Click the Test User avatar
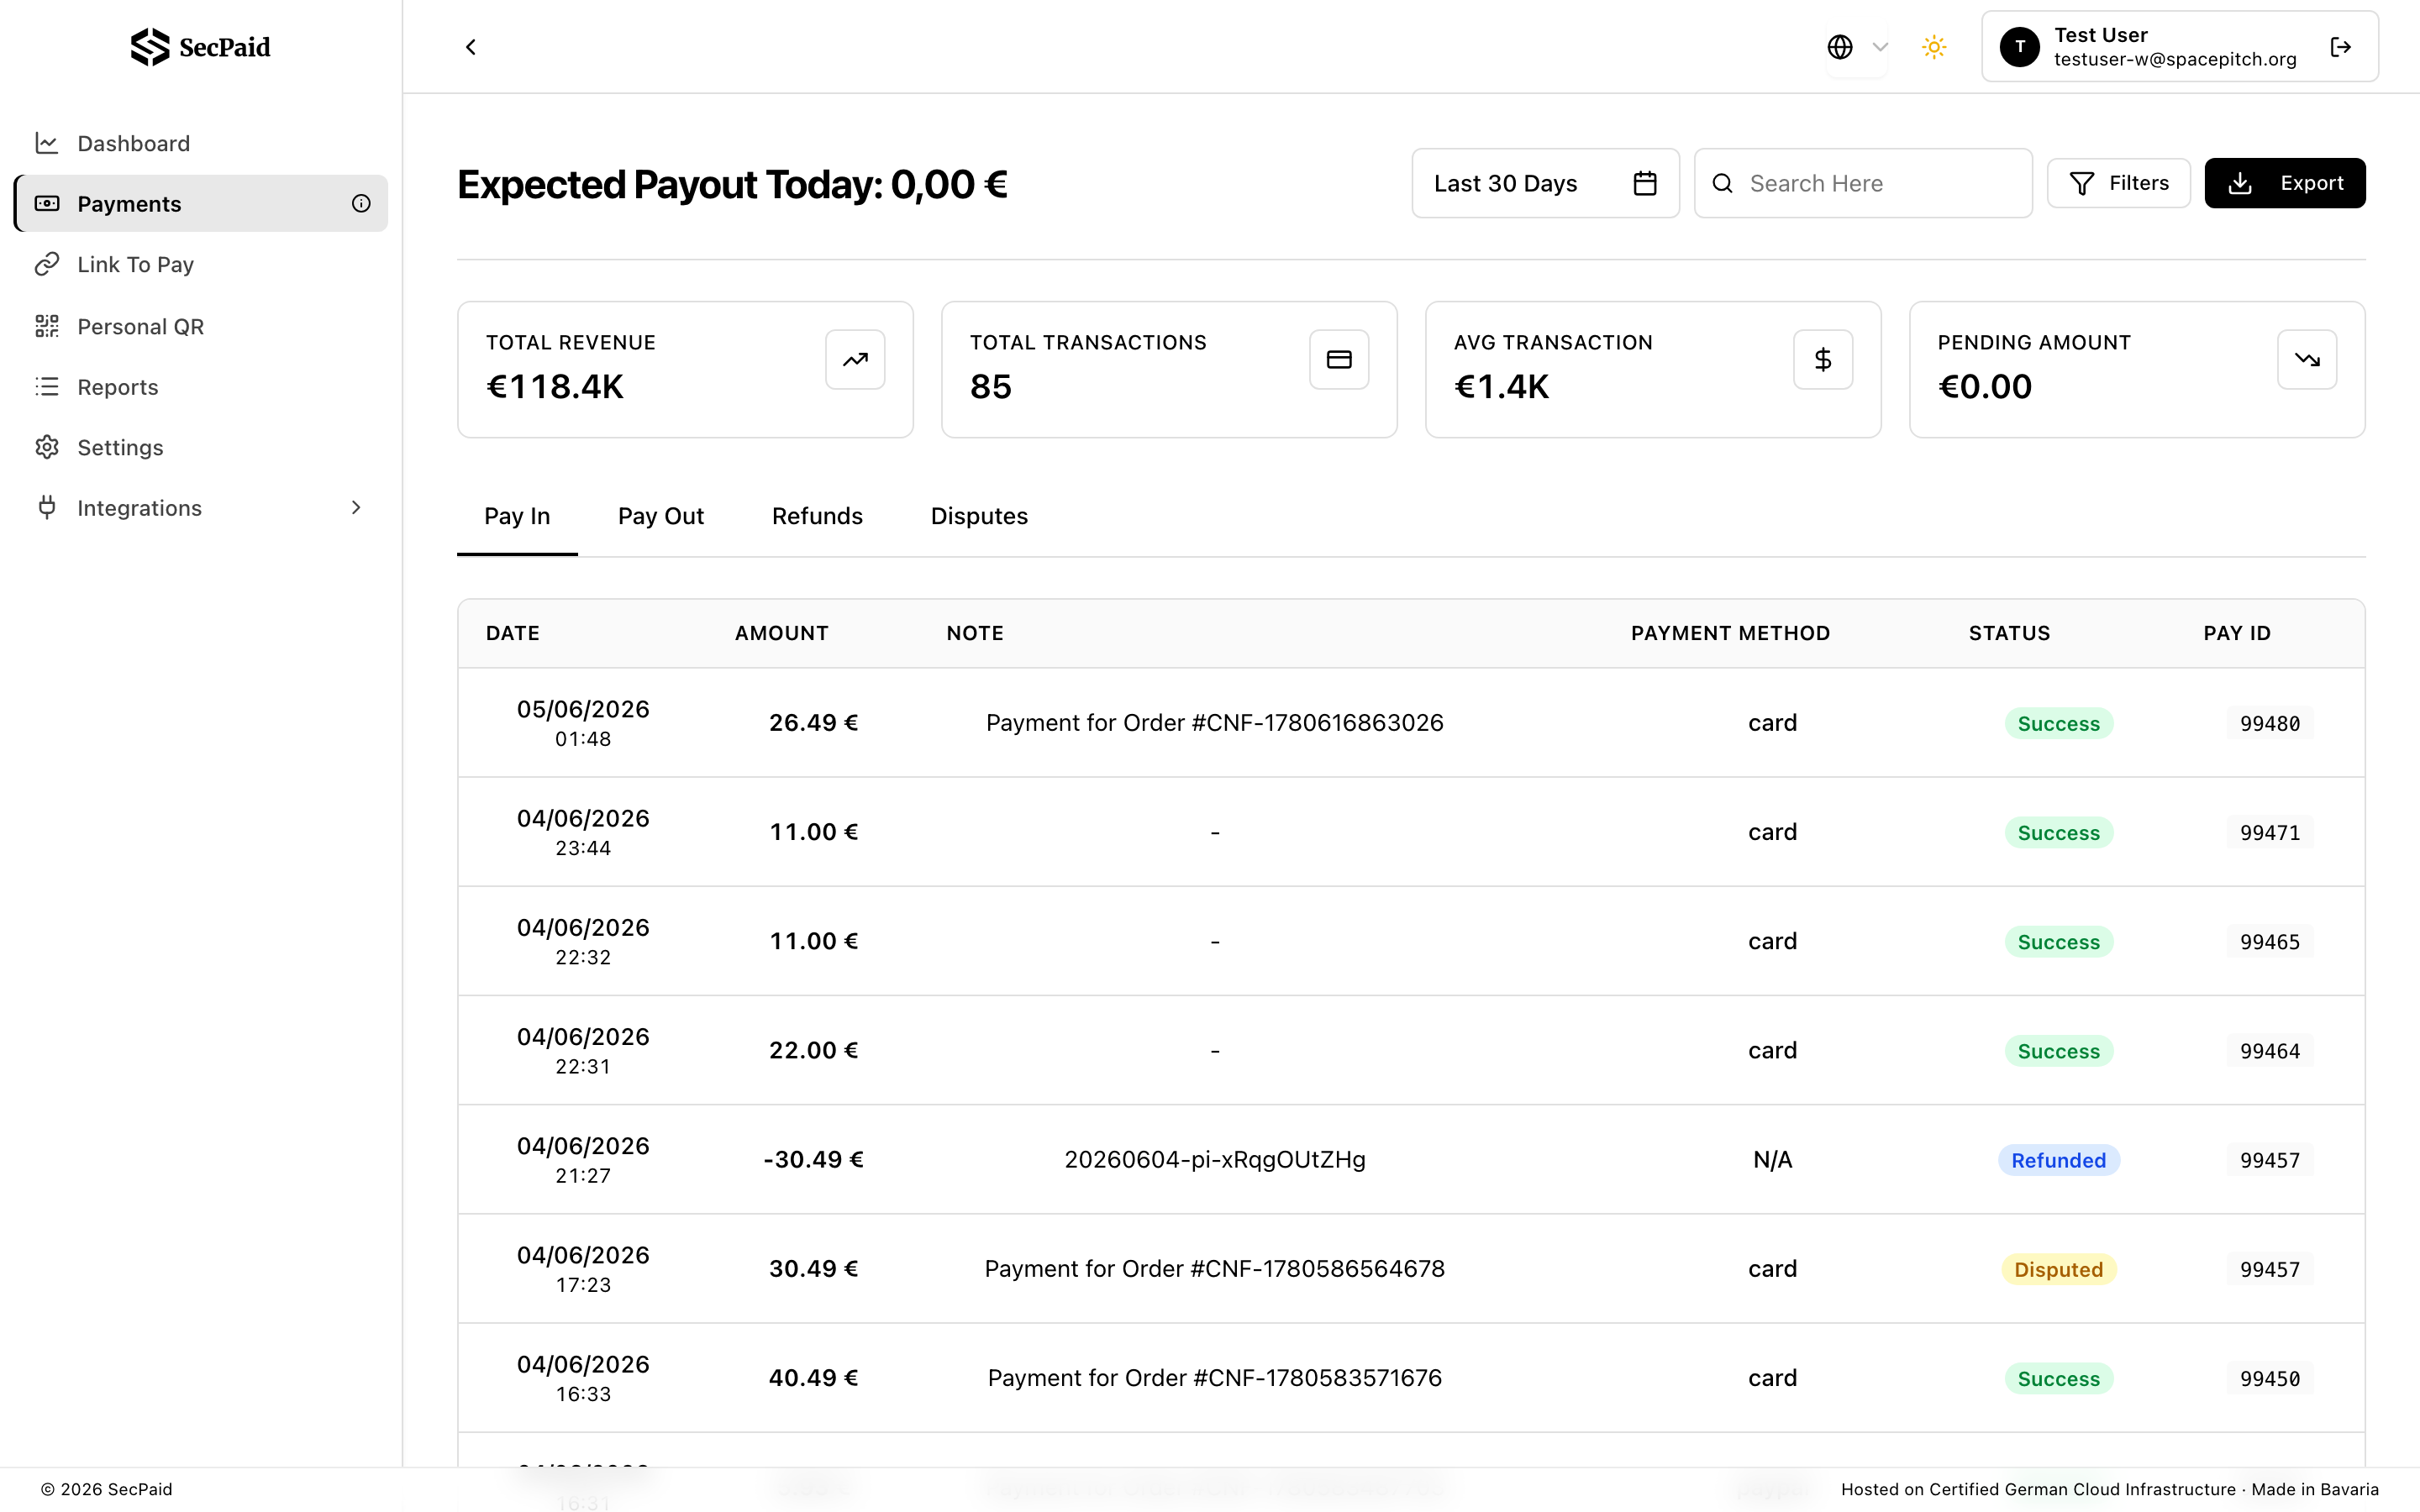 (2019, 47)
